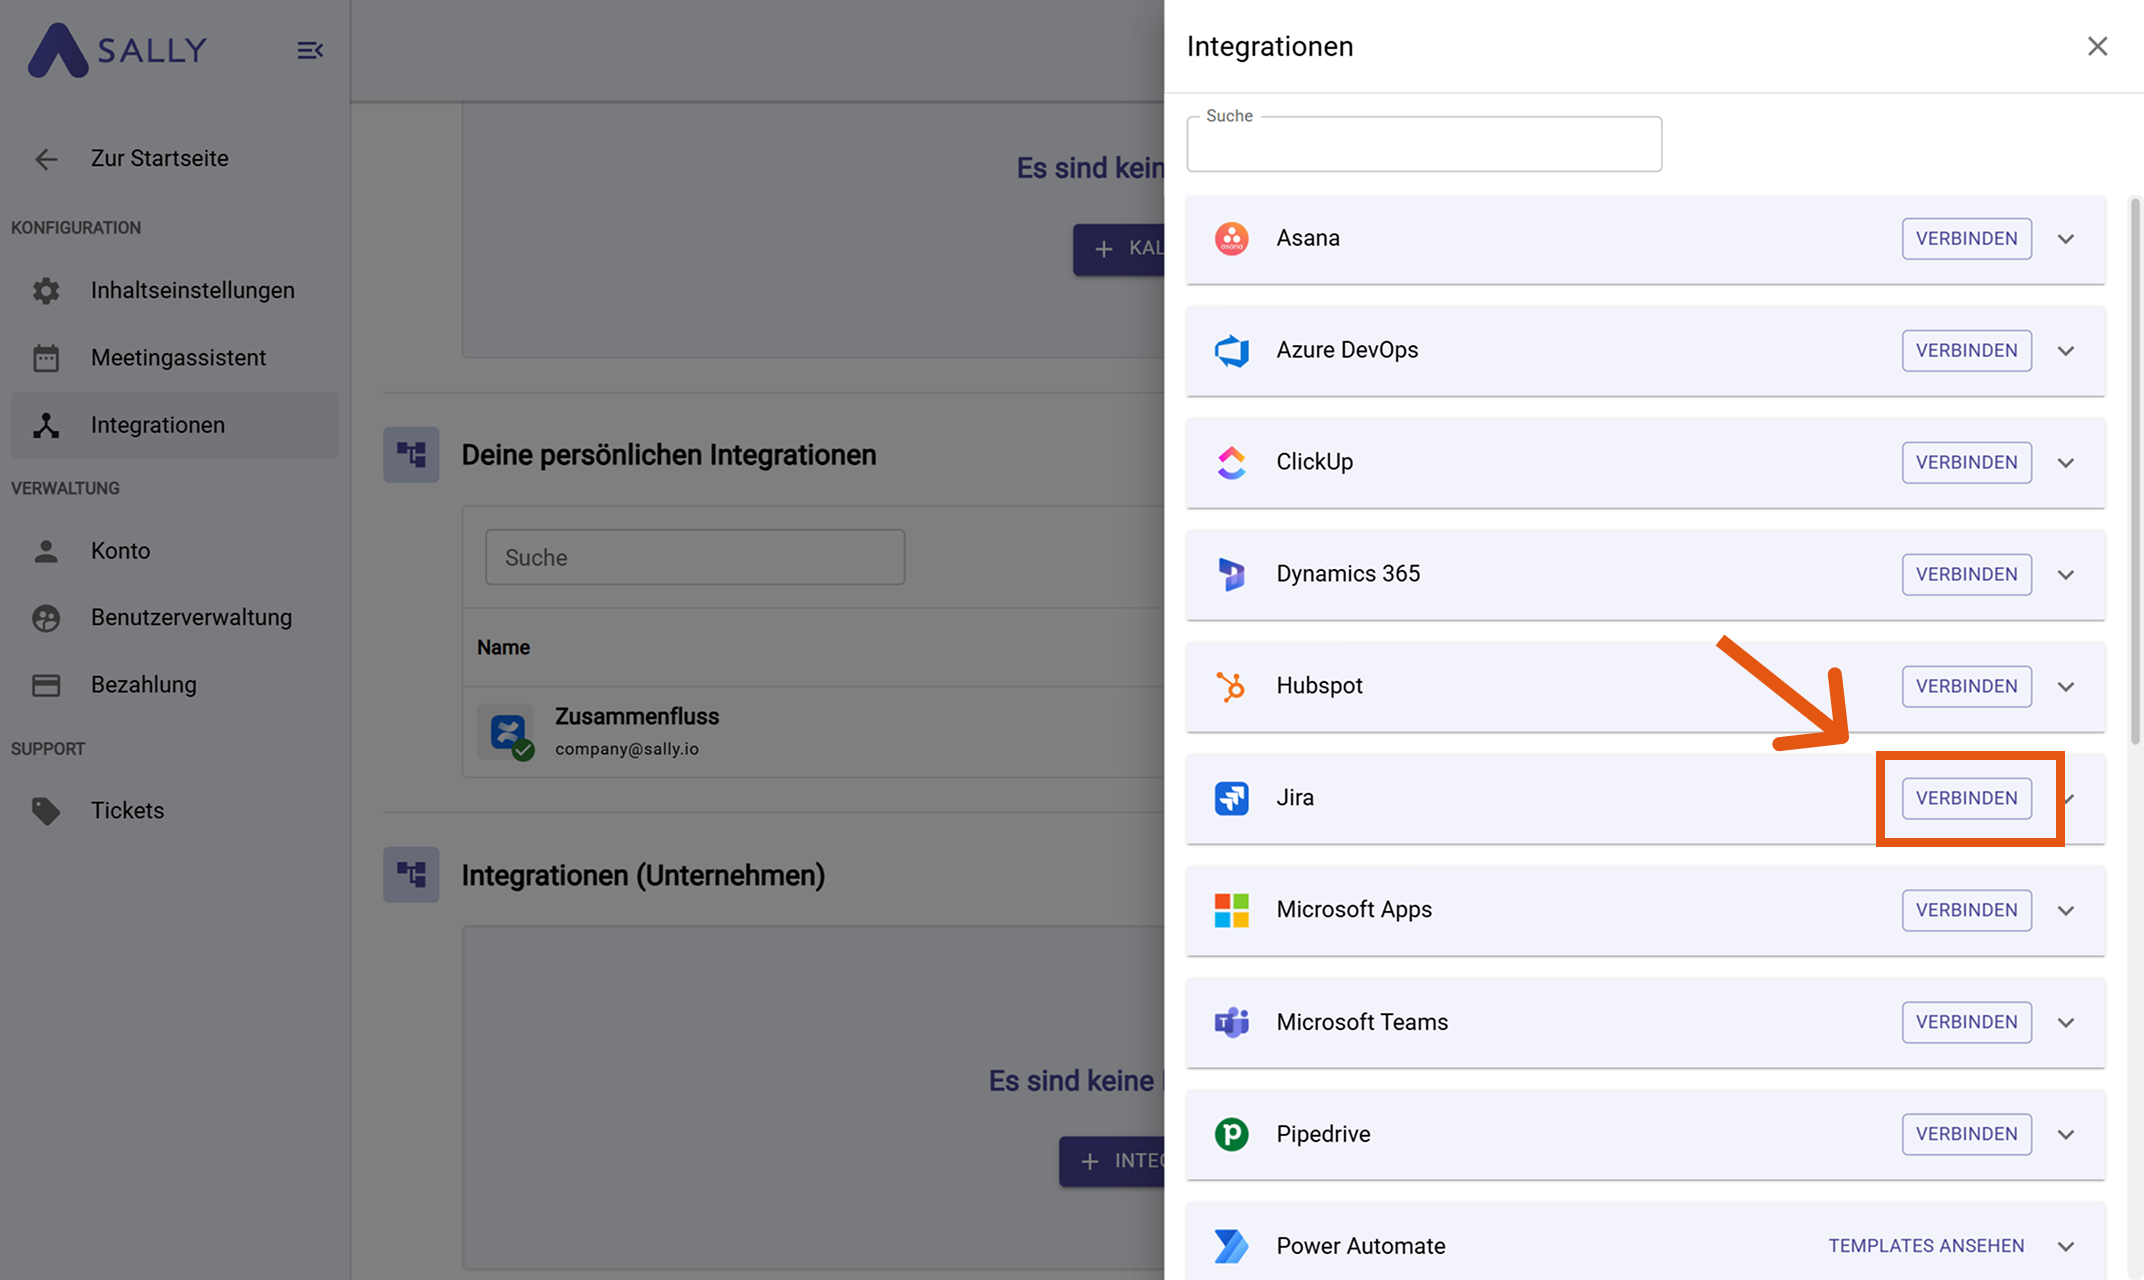
Task: Click Verbinden for Dynamics 365
Action: pyautogui.click(x=1966, y=575)
